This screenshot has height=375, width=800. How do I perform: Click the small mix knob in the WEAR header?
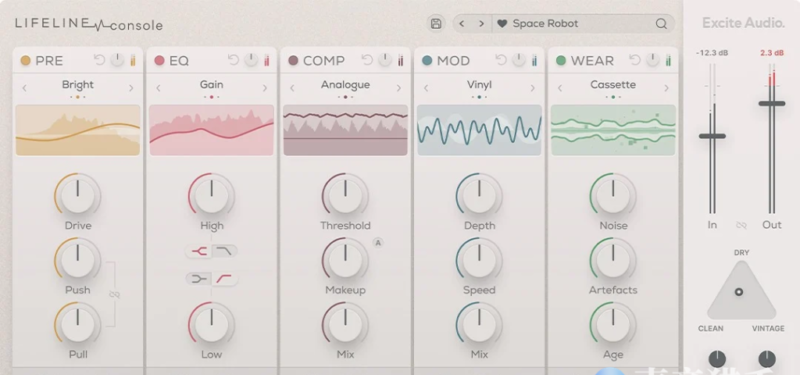(x=653, y=60)
